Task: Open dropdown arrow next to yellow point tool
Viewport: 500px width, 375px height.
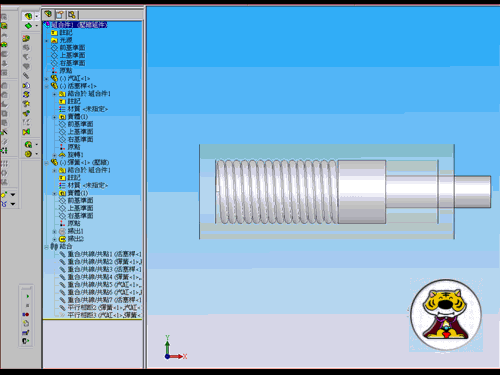Action: [13, 194]
